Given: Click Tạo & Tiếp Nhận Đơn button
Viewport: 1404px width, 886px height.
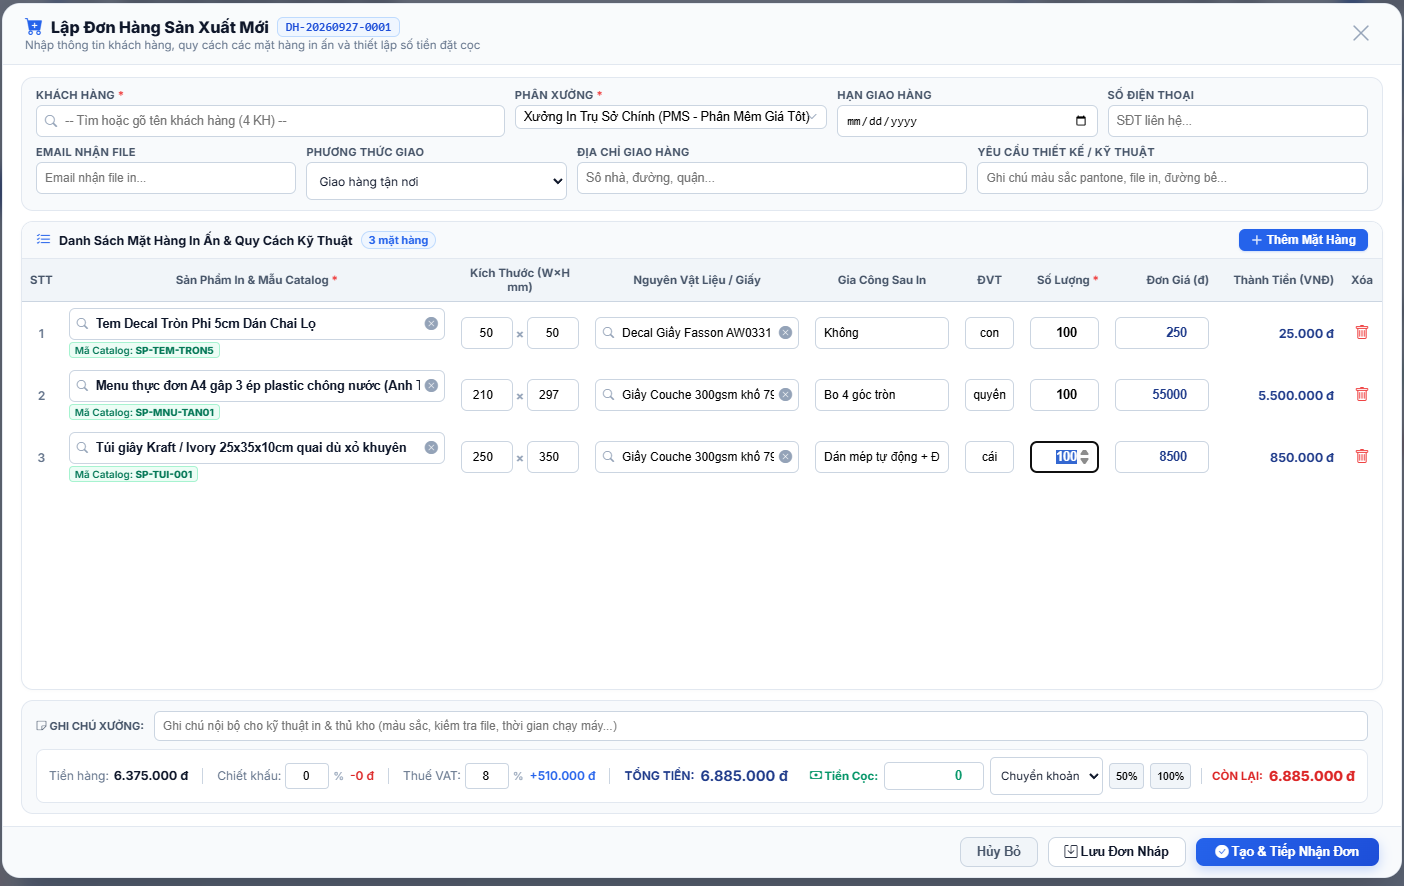Looking at the screenshot, I should pyautogui.click(x=1287, y=852).
